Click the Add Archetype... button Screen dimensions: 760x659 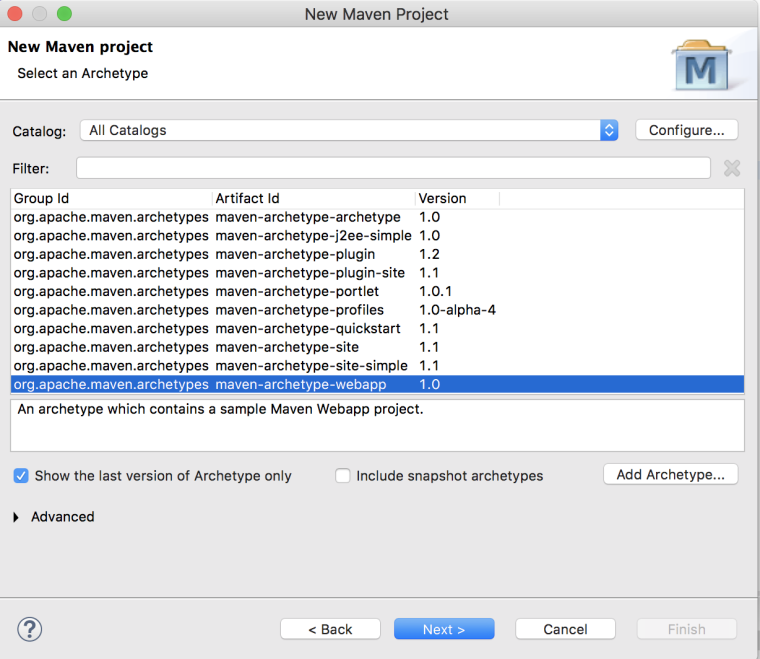click(x=670, y=474)
